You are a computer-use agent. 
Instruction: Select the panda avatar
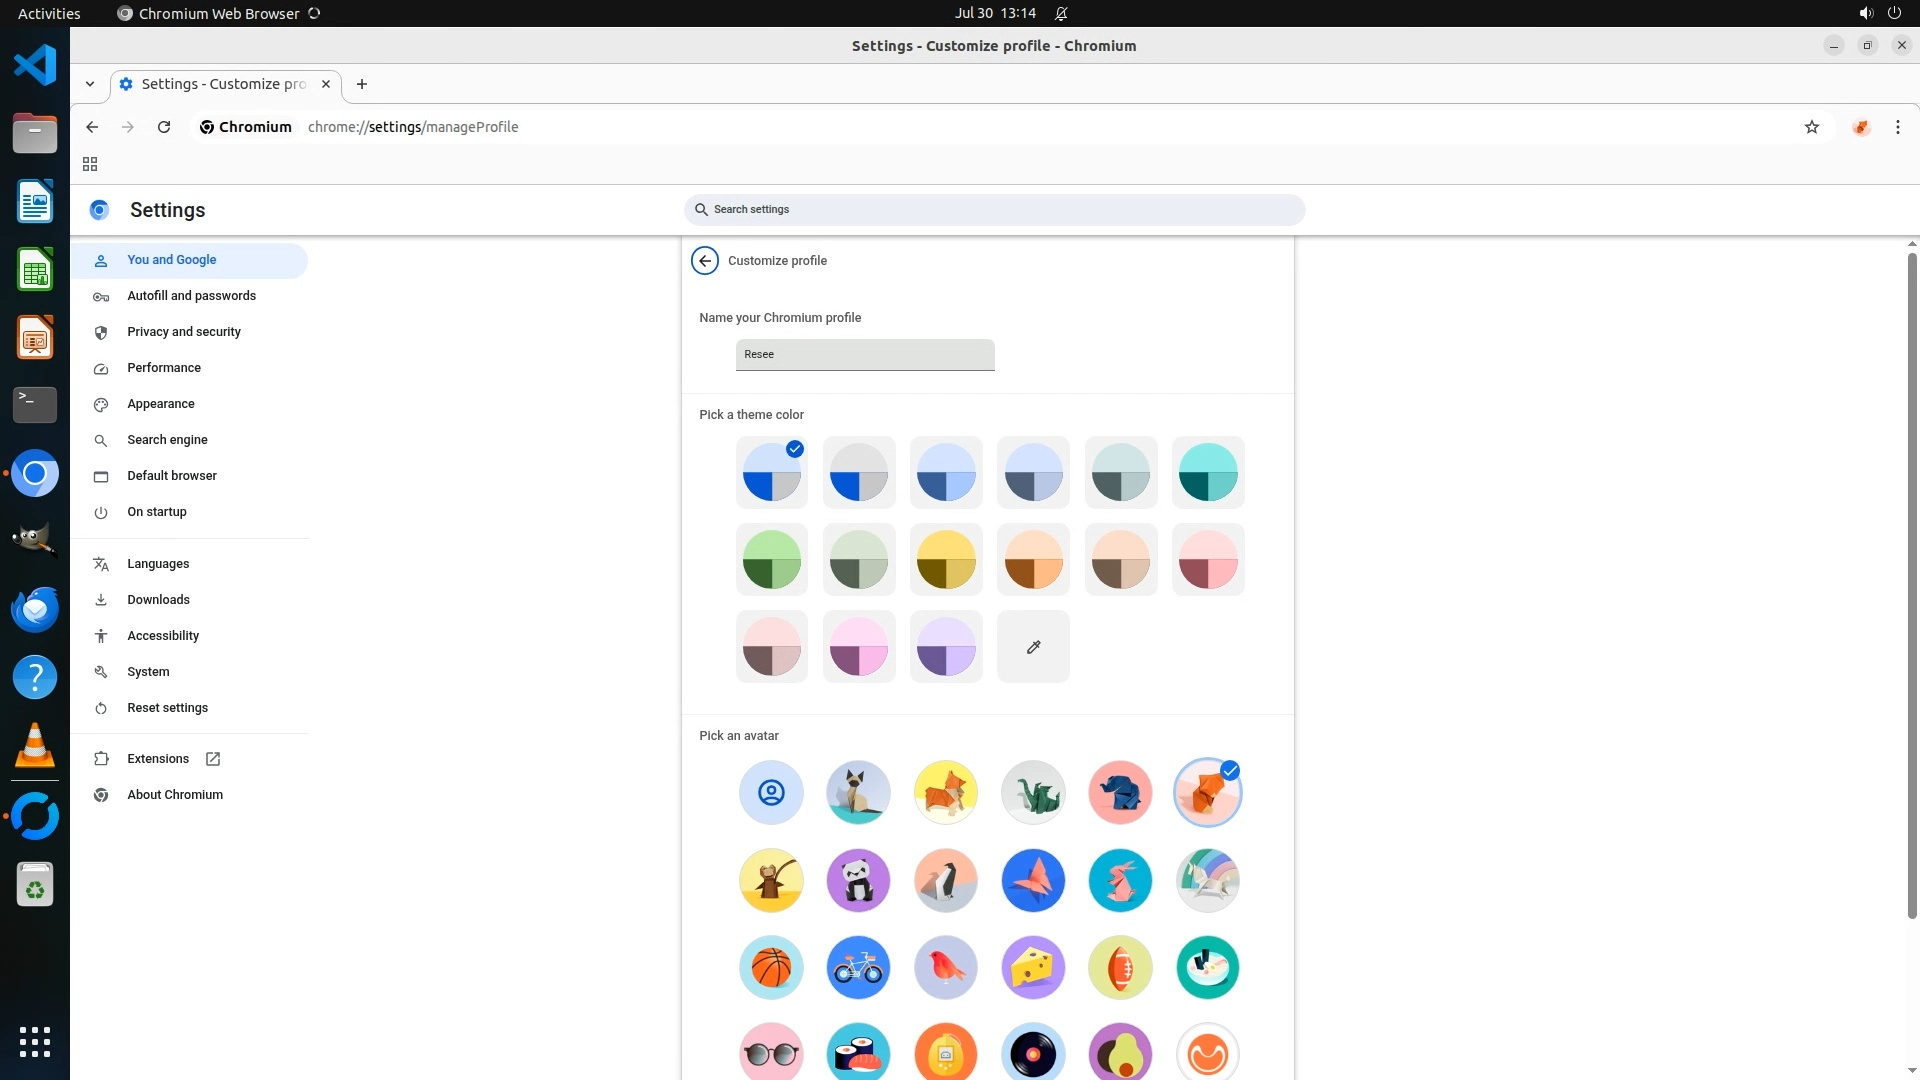(x=858, y=880)
